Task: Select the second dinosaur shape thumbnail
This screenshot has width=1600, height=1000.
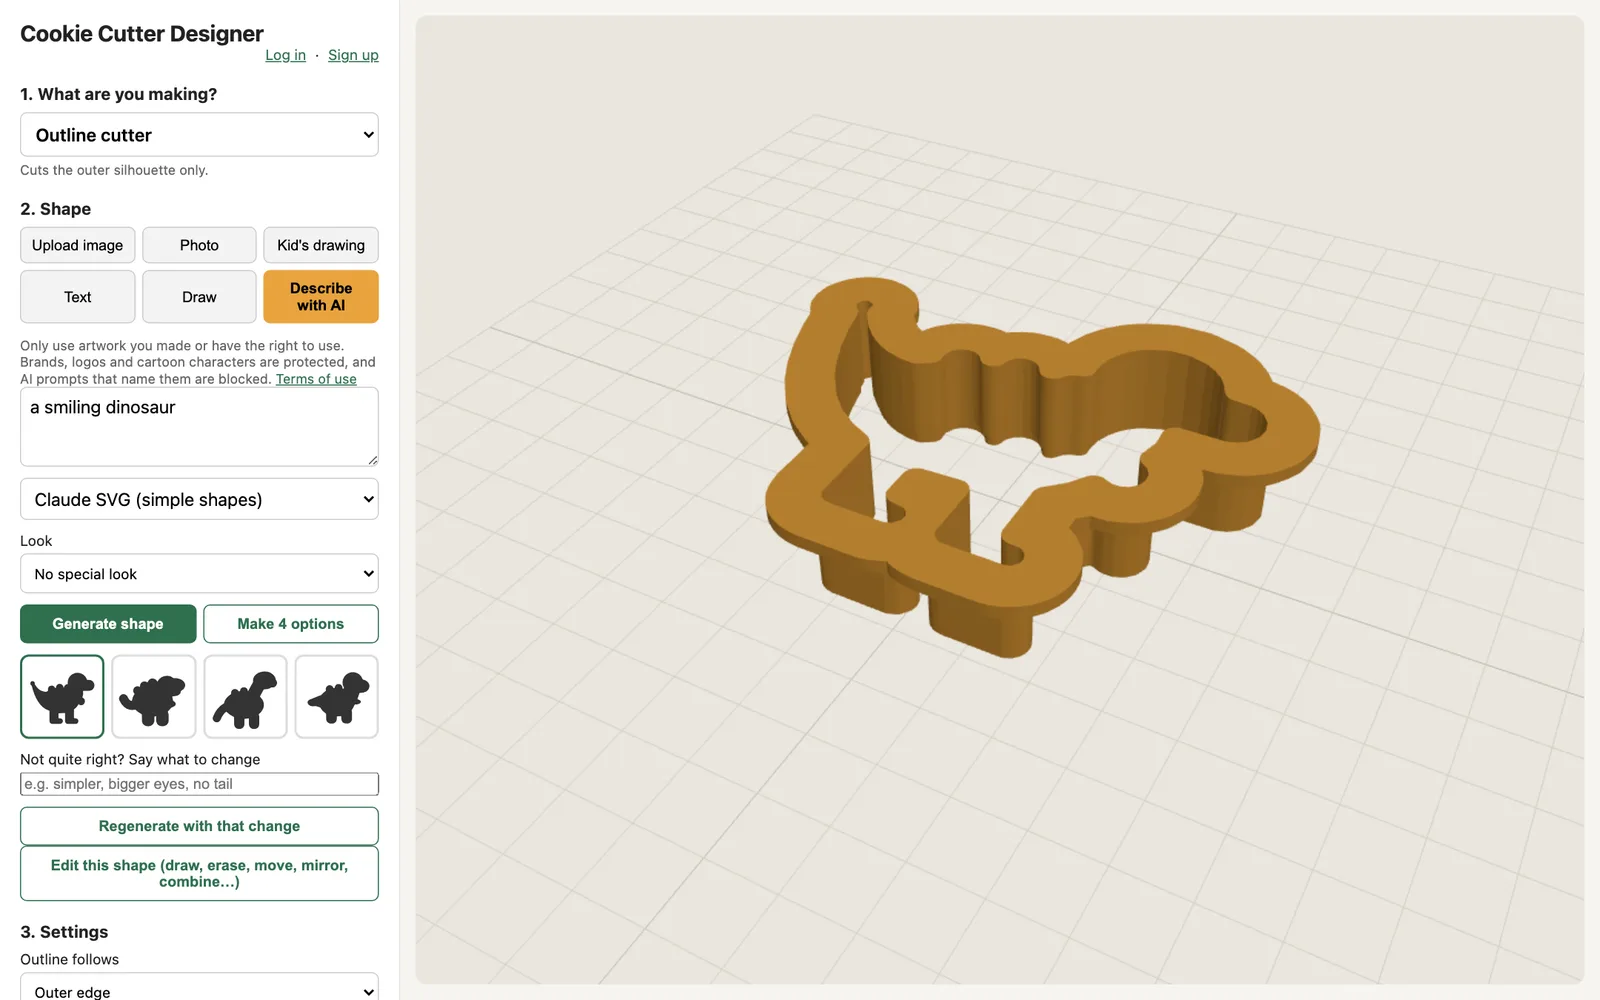Action: point(154,697)
